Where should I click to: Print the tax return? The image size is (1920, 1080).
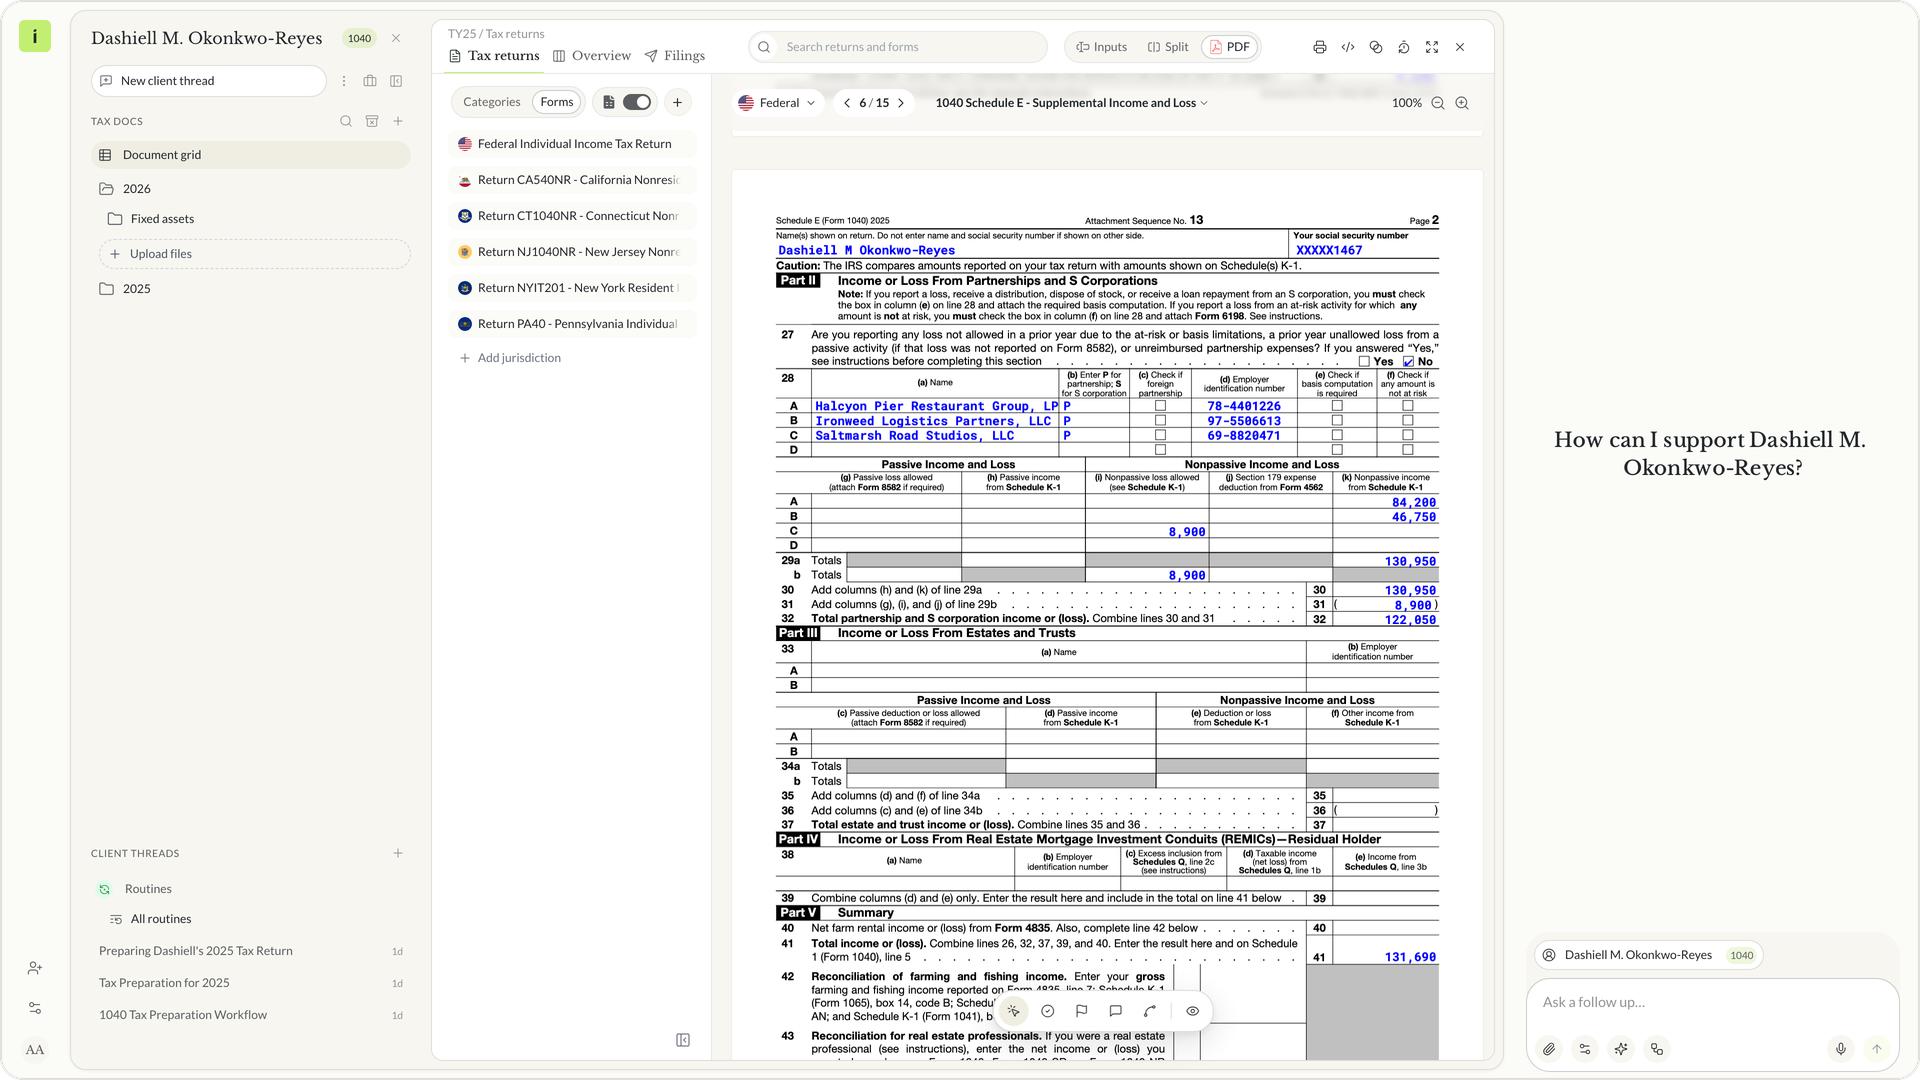coord(1320,47)
